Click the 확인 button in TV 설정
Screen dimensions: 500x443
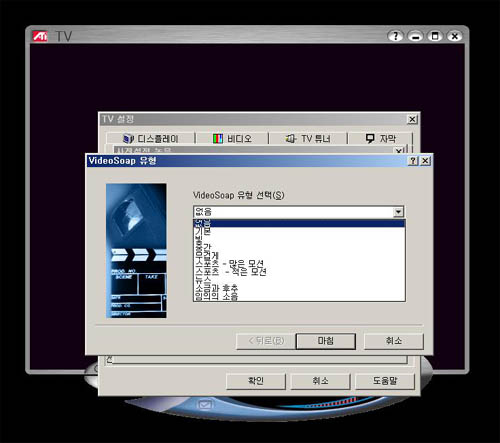pos(256,381)
